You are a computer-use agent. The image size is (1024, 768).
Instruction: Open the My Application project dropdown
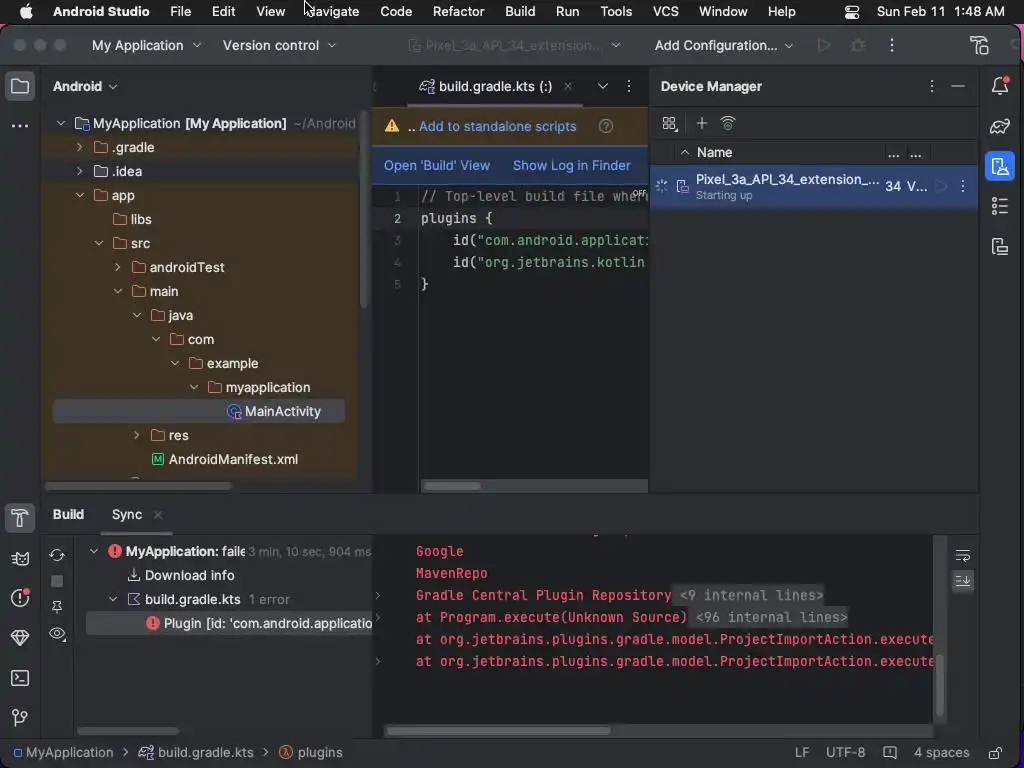click(146, 45)
